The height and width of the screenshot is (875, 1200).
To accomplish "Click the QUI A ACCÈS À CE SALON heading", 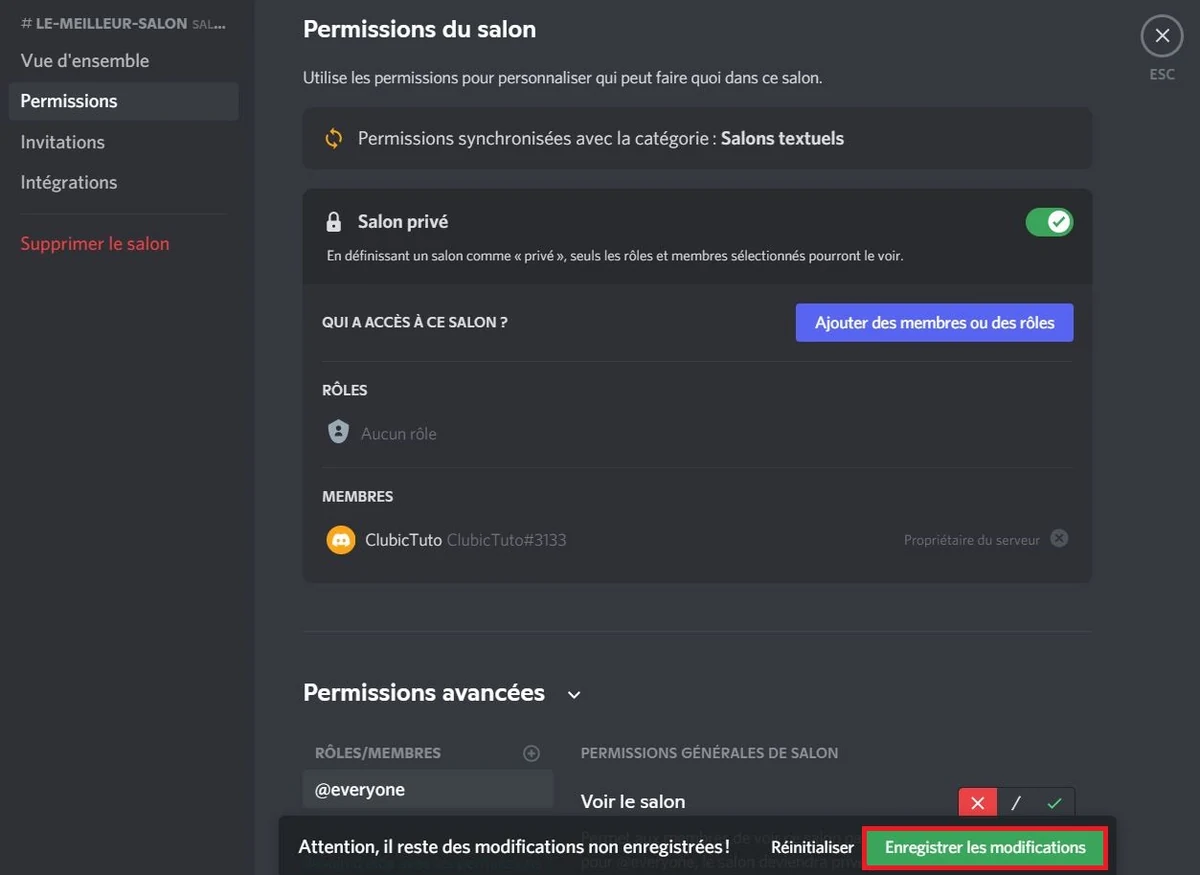I will click(414, 323).
